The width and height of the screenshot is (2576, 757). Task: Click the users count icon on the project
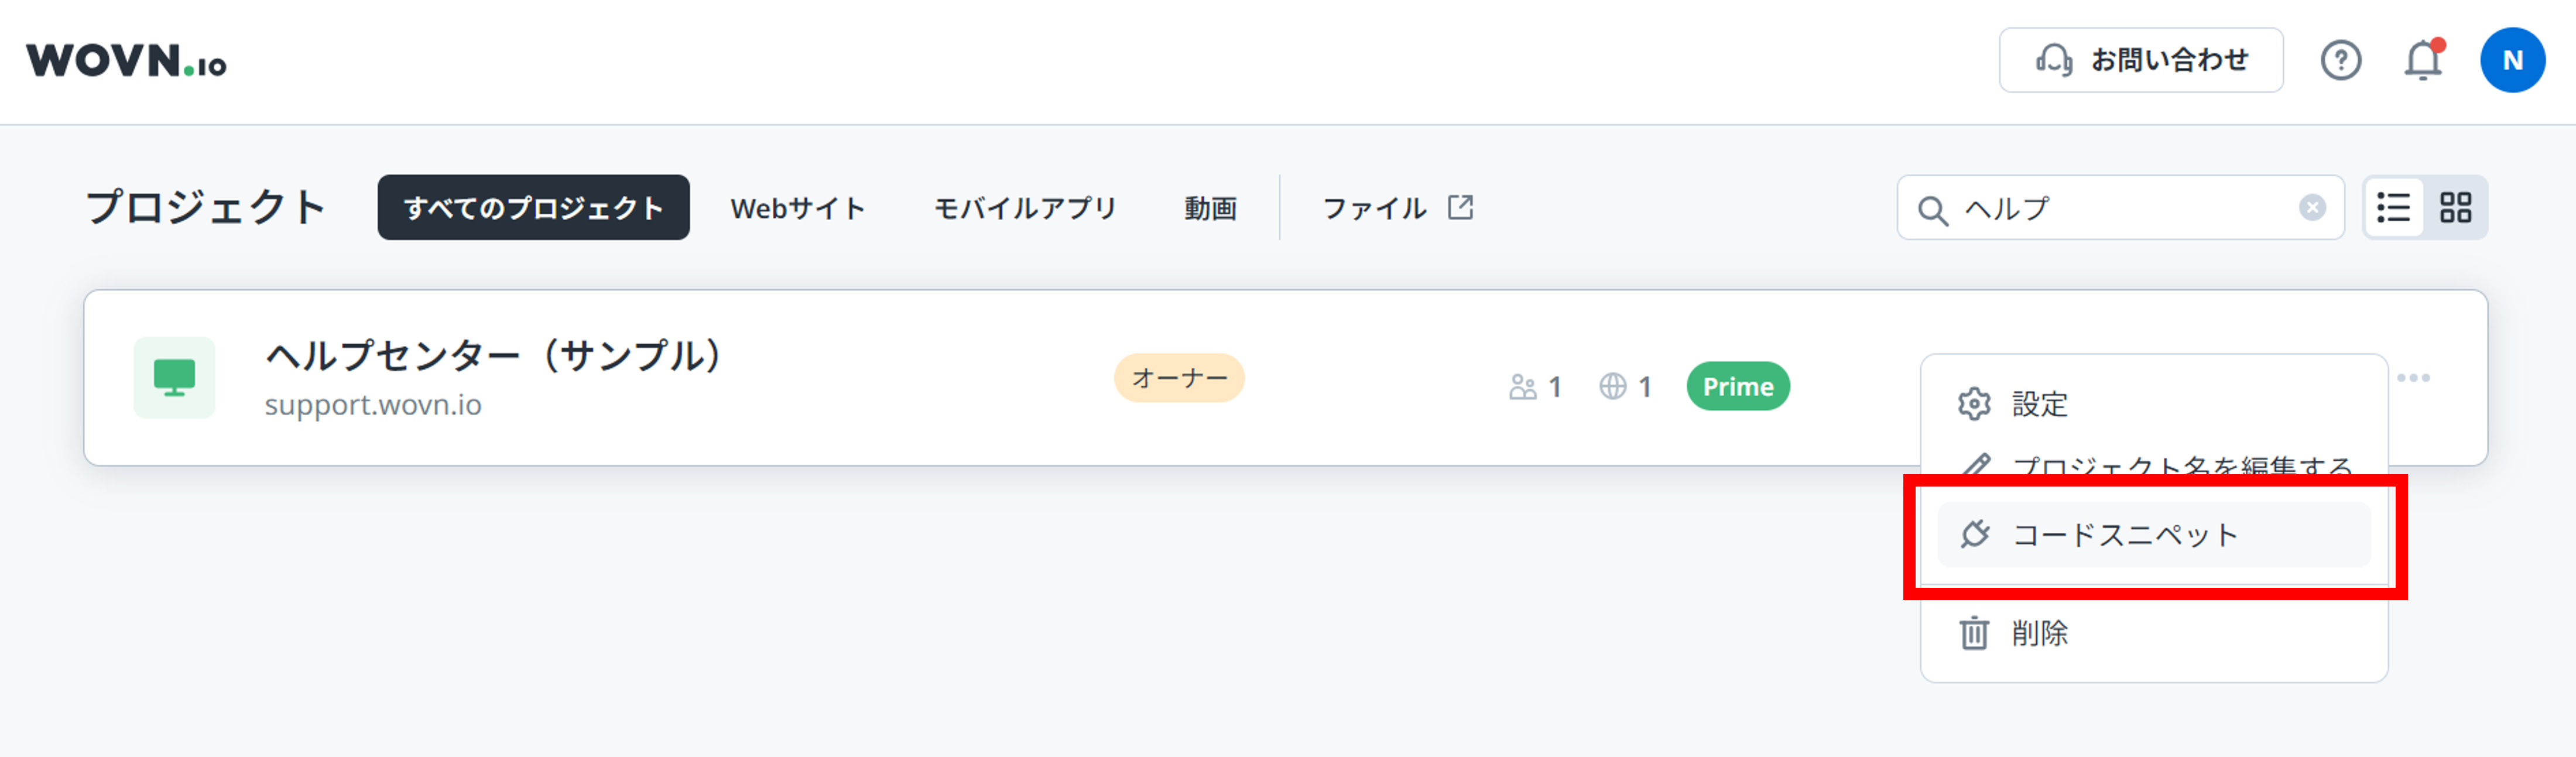1524,386
